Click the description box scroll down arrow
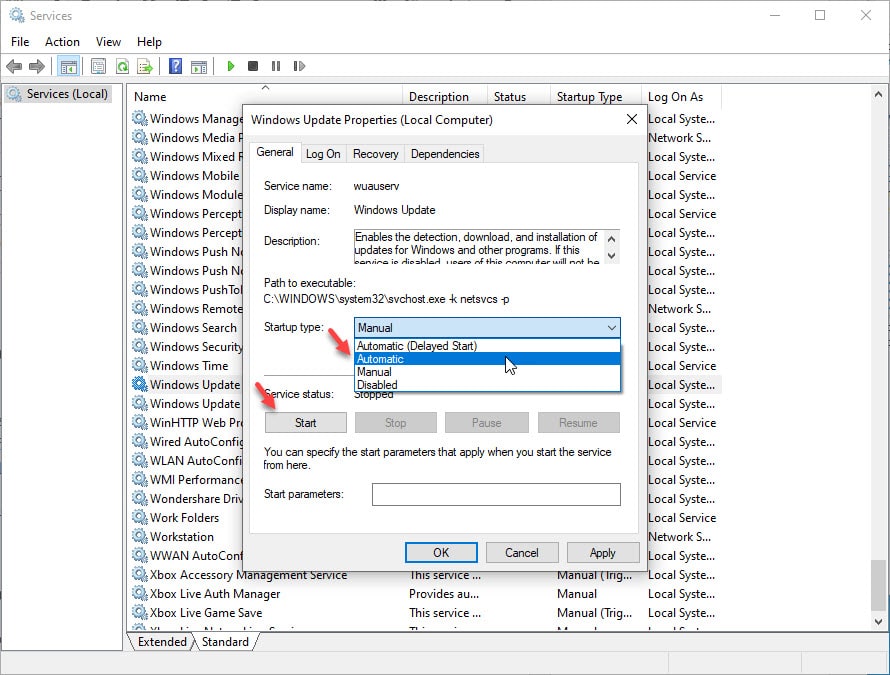Image resolution: width=890 pixels, height=675 pixels. [611, 255]
